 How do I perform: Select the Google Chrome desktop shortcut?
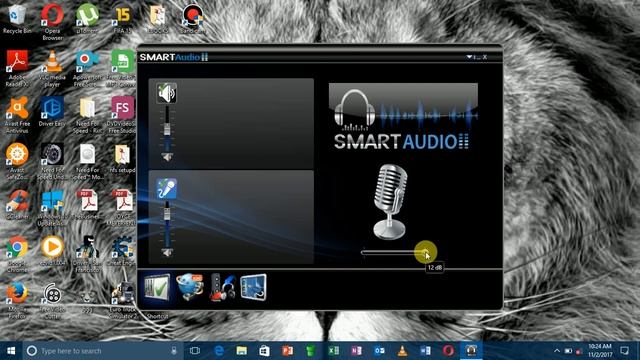tap(17, 255)
